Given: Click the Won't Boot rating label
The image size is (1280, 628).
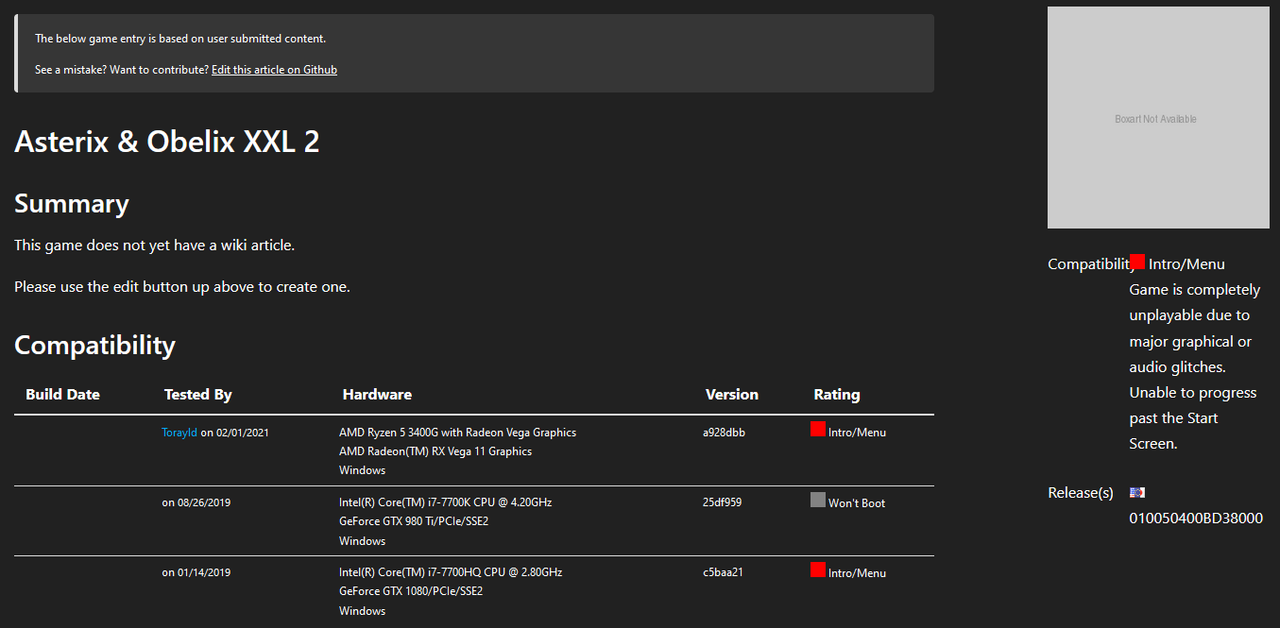Looking at the screenshot, I should coord(857,503).
